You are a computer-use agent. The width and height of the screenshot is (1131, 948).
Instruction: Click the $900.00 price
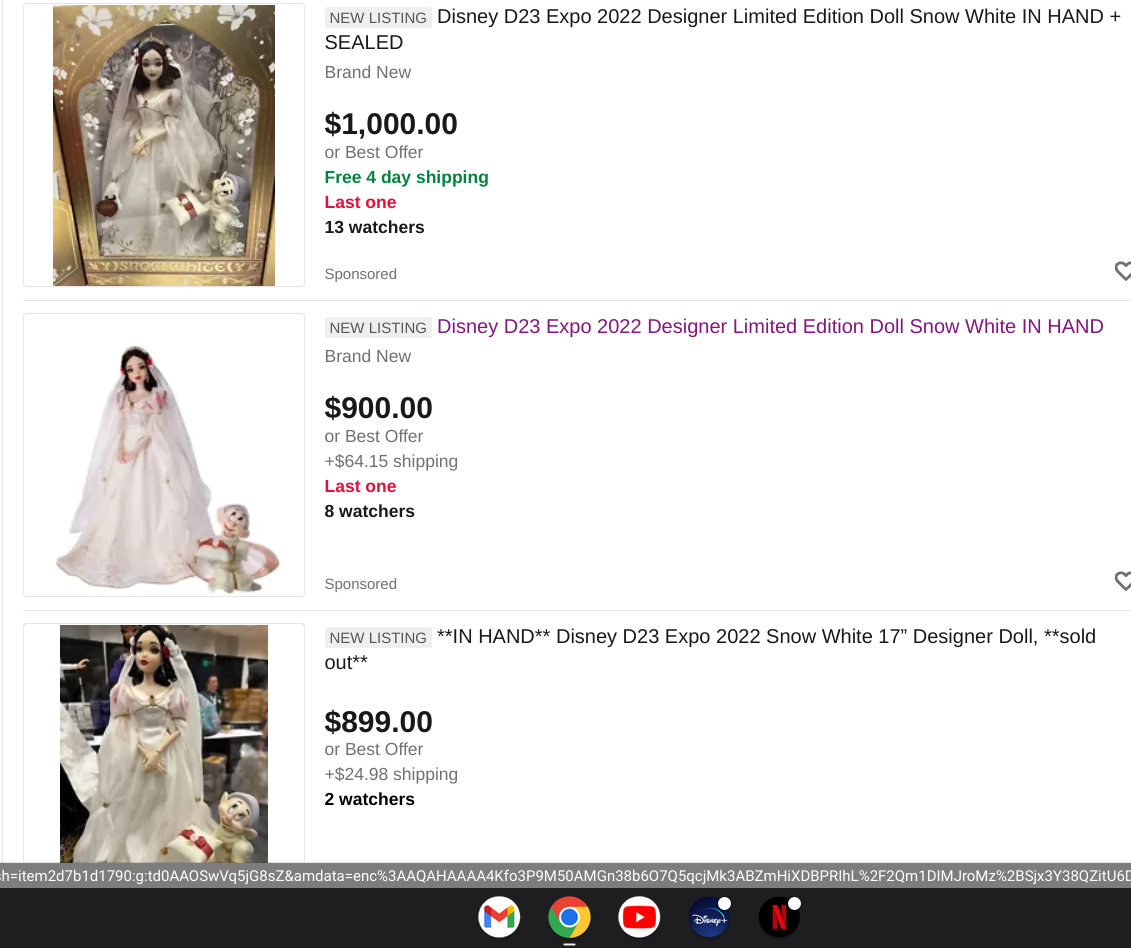click(379, 408)
